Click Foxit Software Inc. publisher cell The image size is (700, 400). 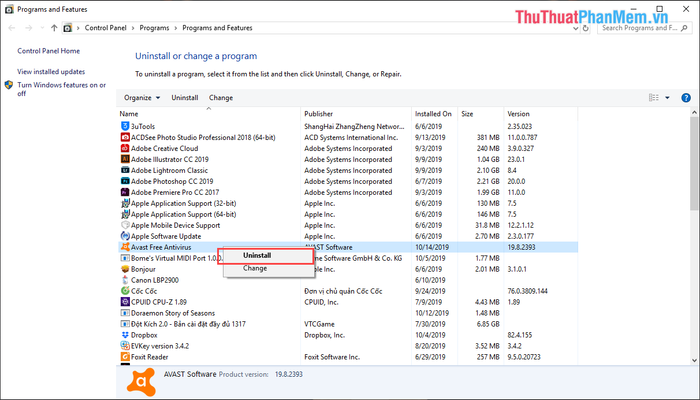(332, 357)
